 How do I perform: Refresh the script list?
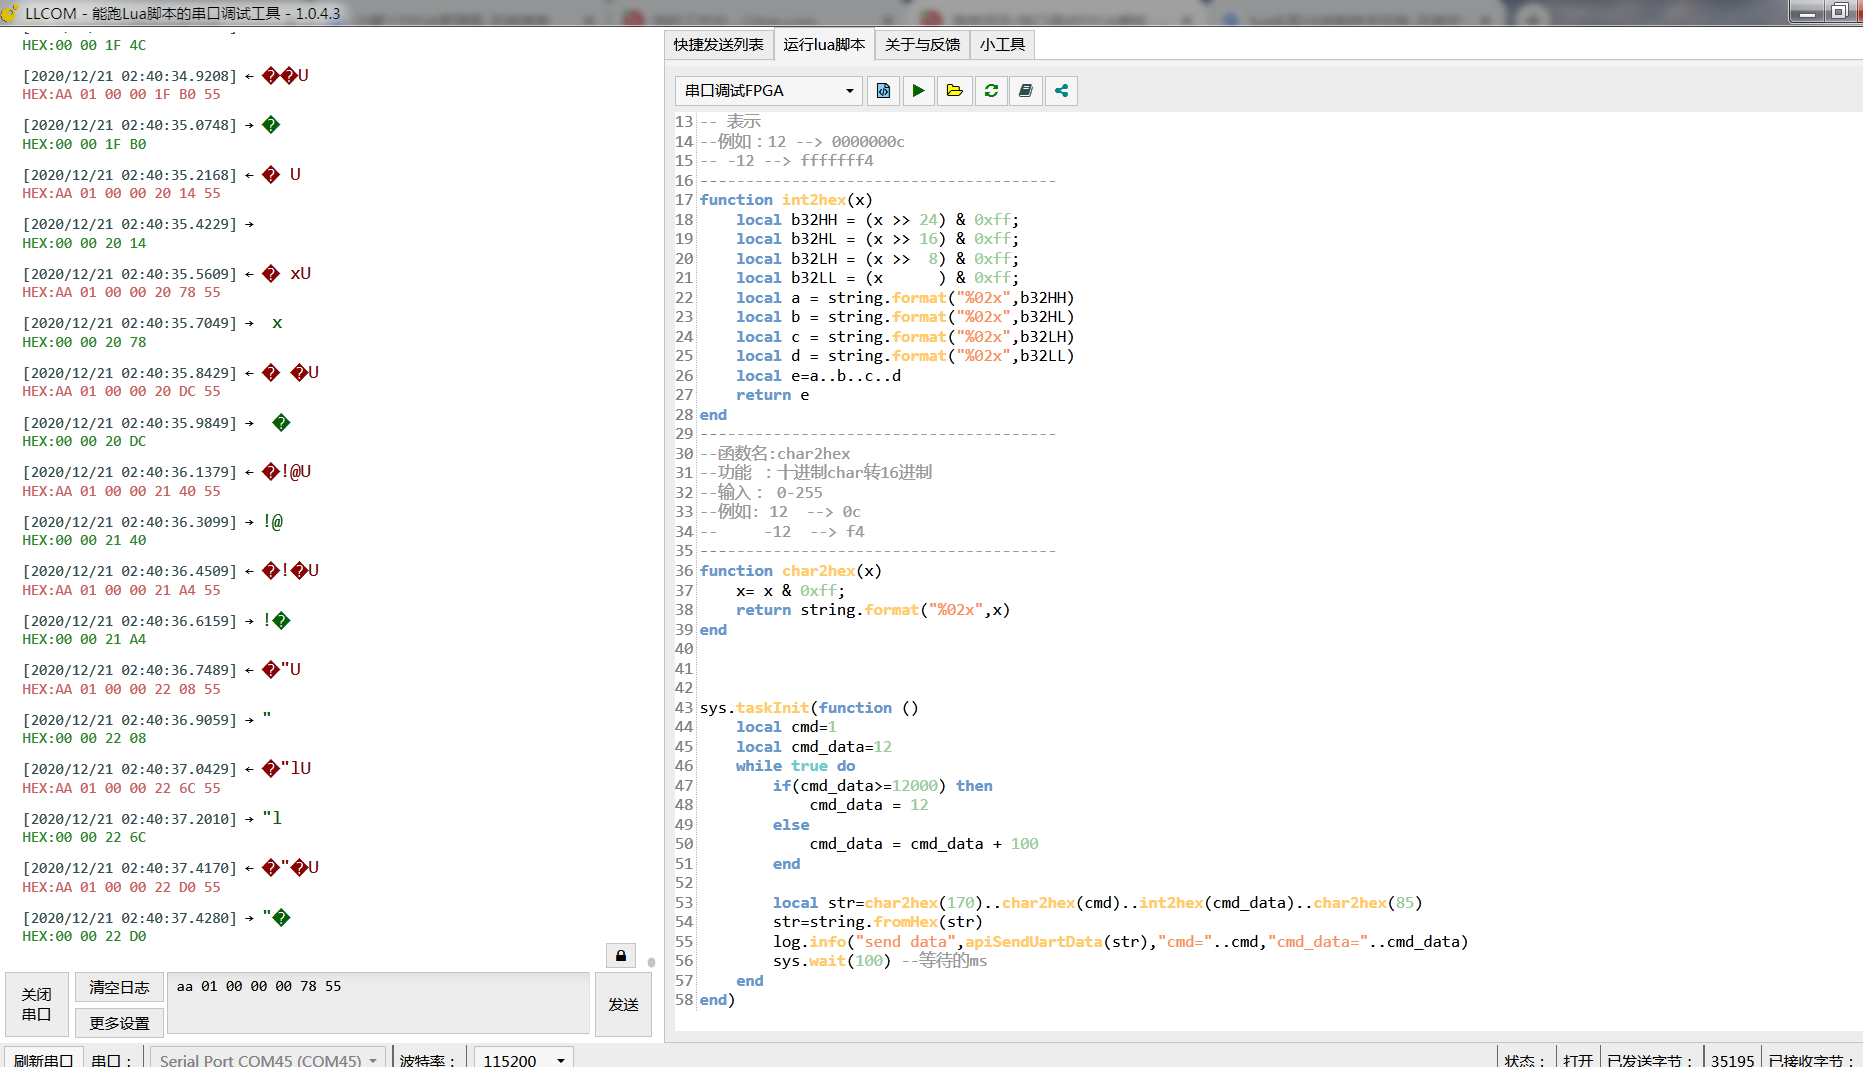pyautogui.click(x=991, y=91)
